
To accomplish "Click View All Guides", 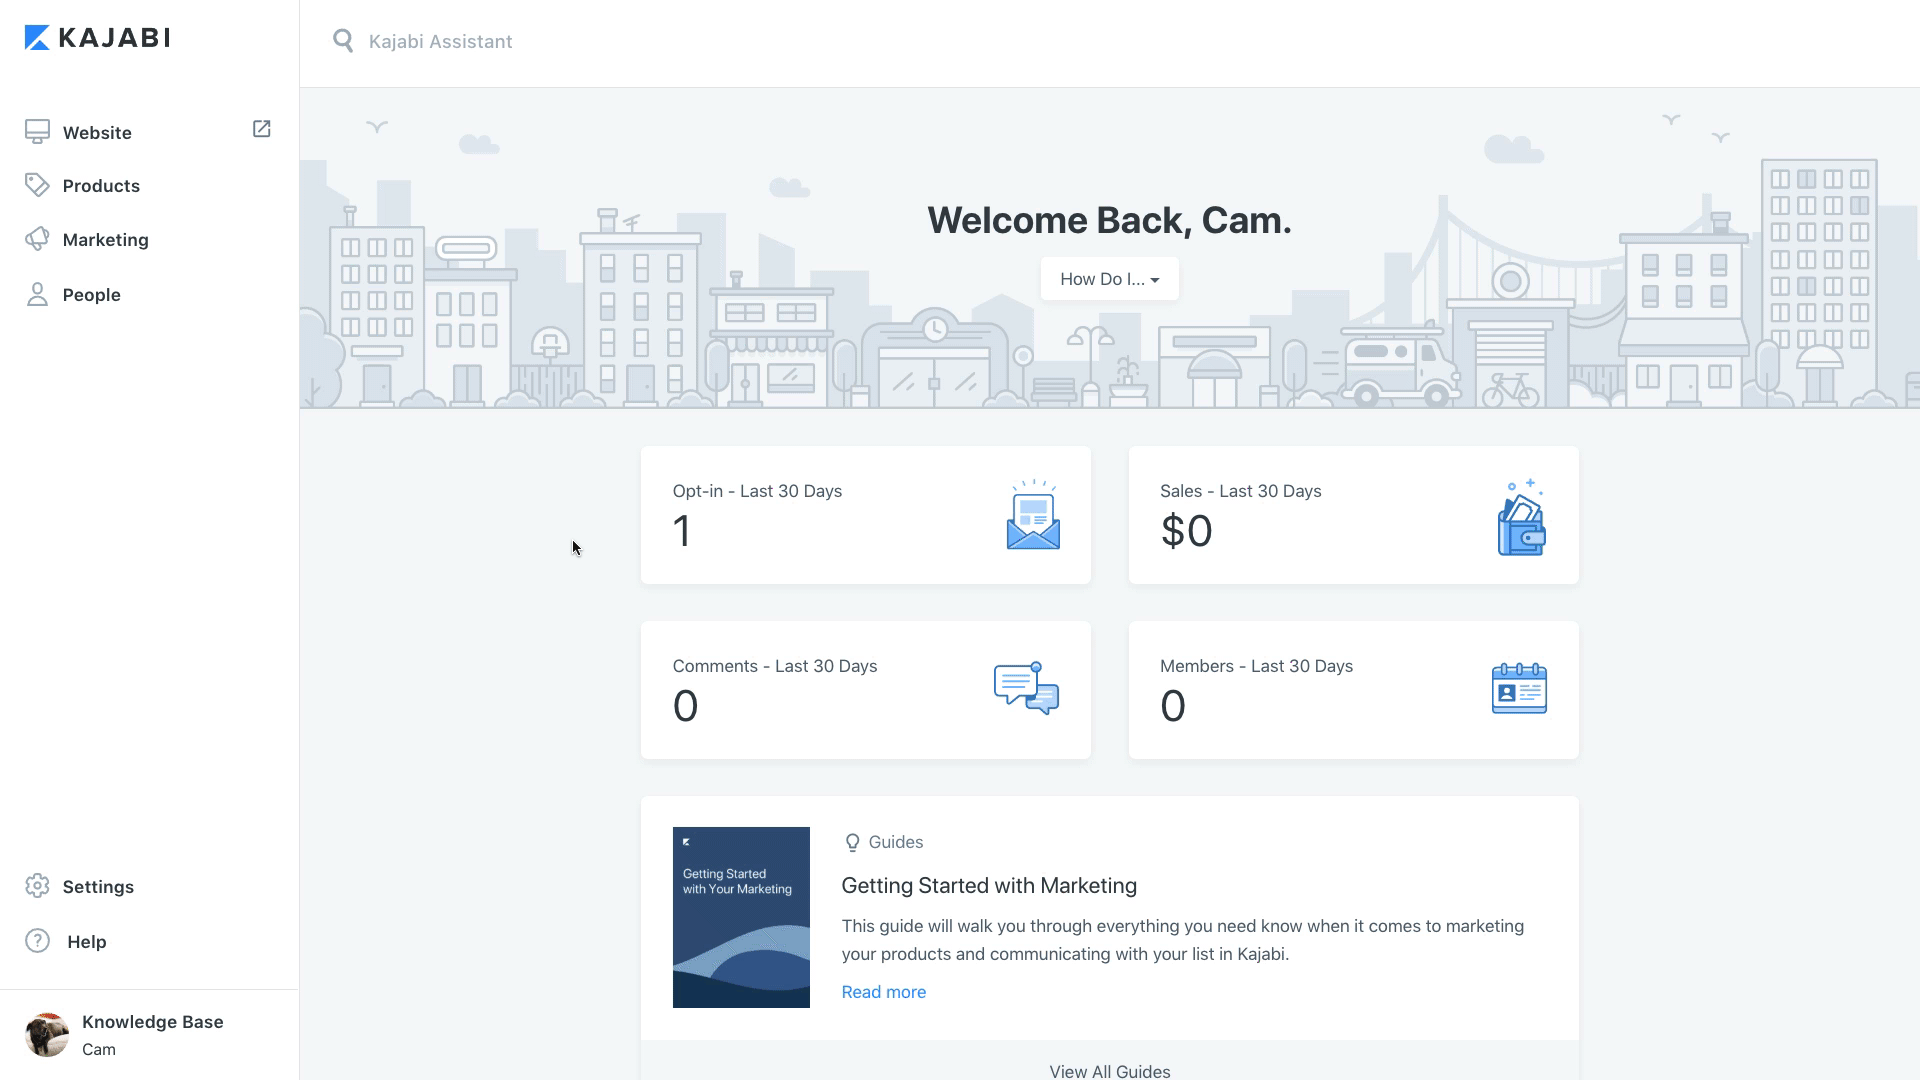I will [x=1109, y=1070].
